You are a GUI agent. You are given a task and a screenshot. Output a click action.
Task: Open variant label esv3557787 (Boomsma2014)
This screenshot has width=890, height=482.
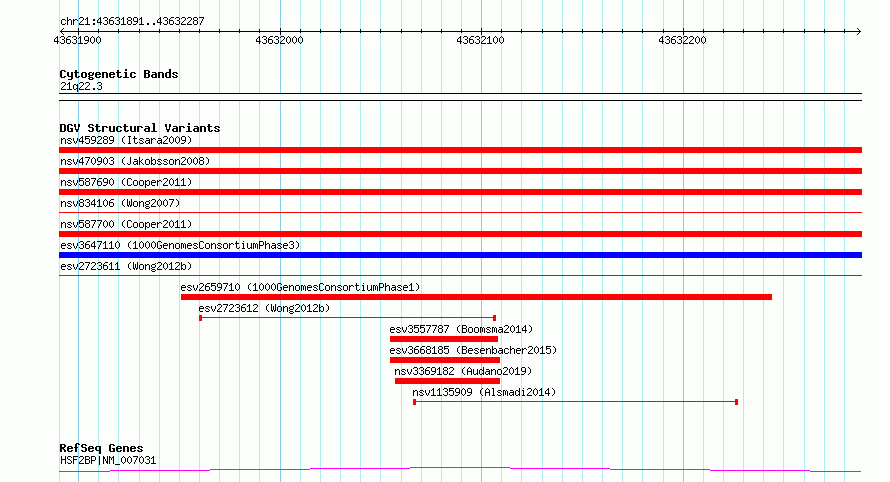tap(461, 329)
